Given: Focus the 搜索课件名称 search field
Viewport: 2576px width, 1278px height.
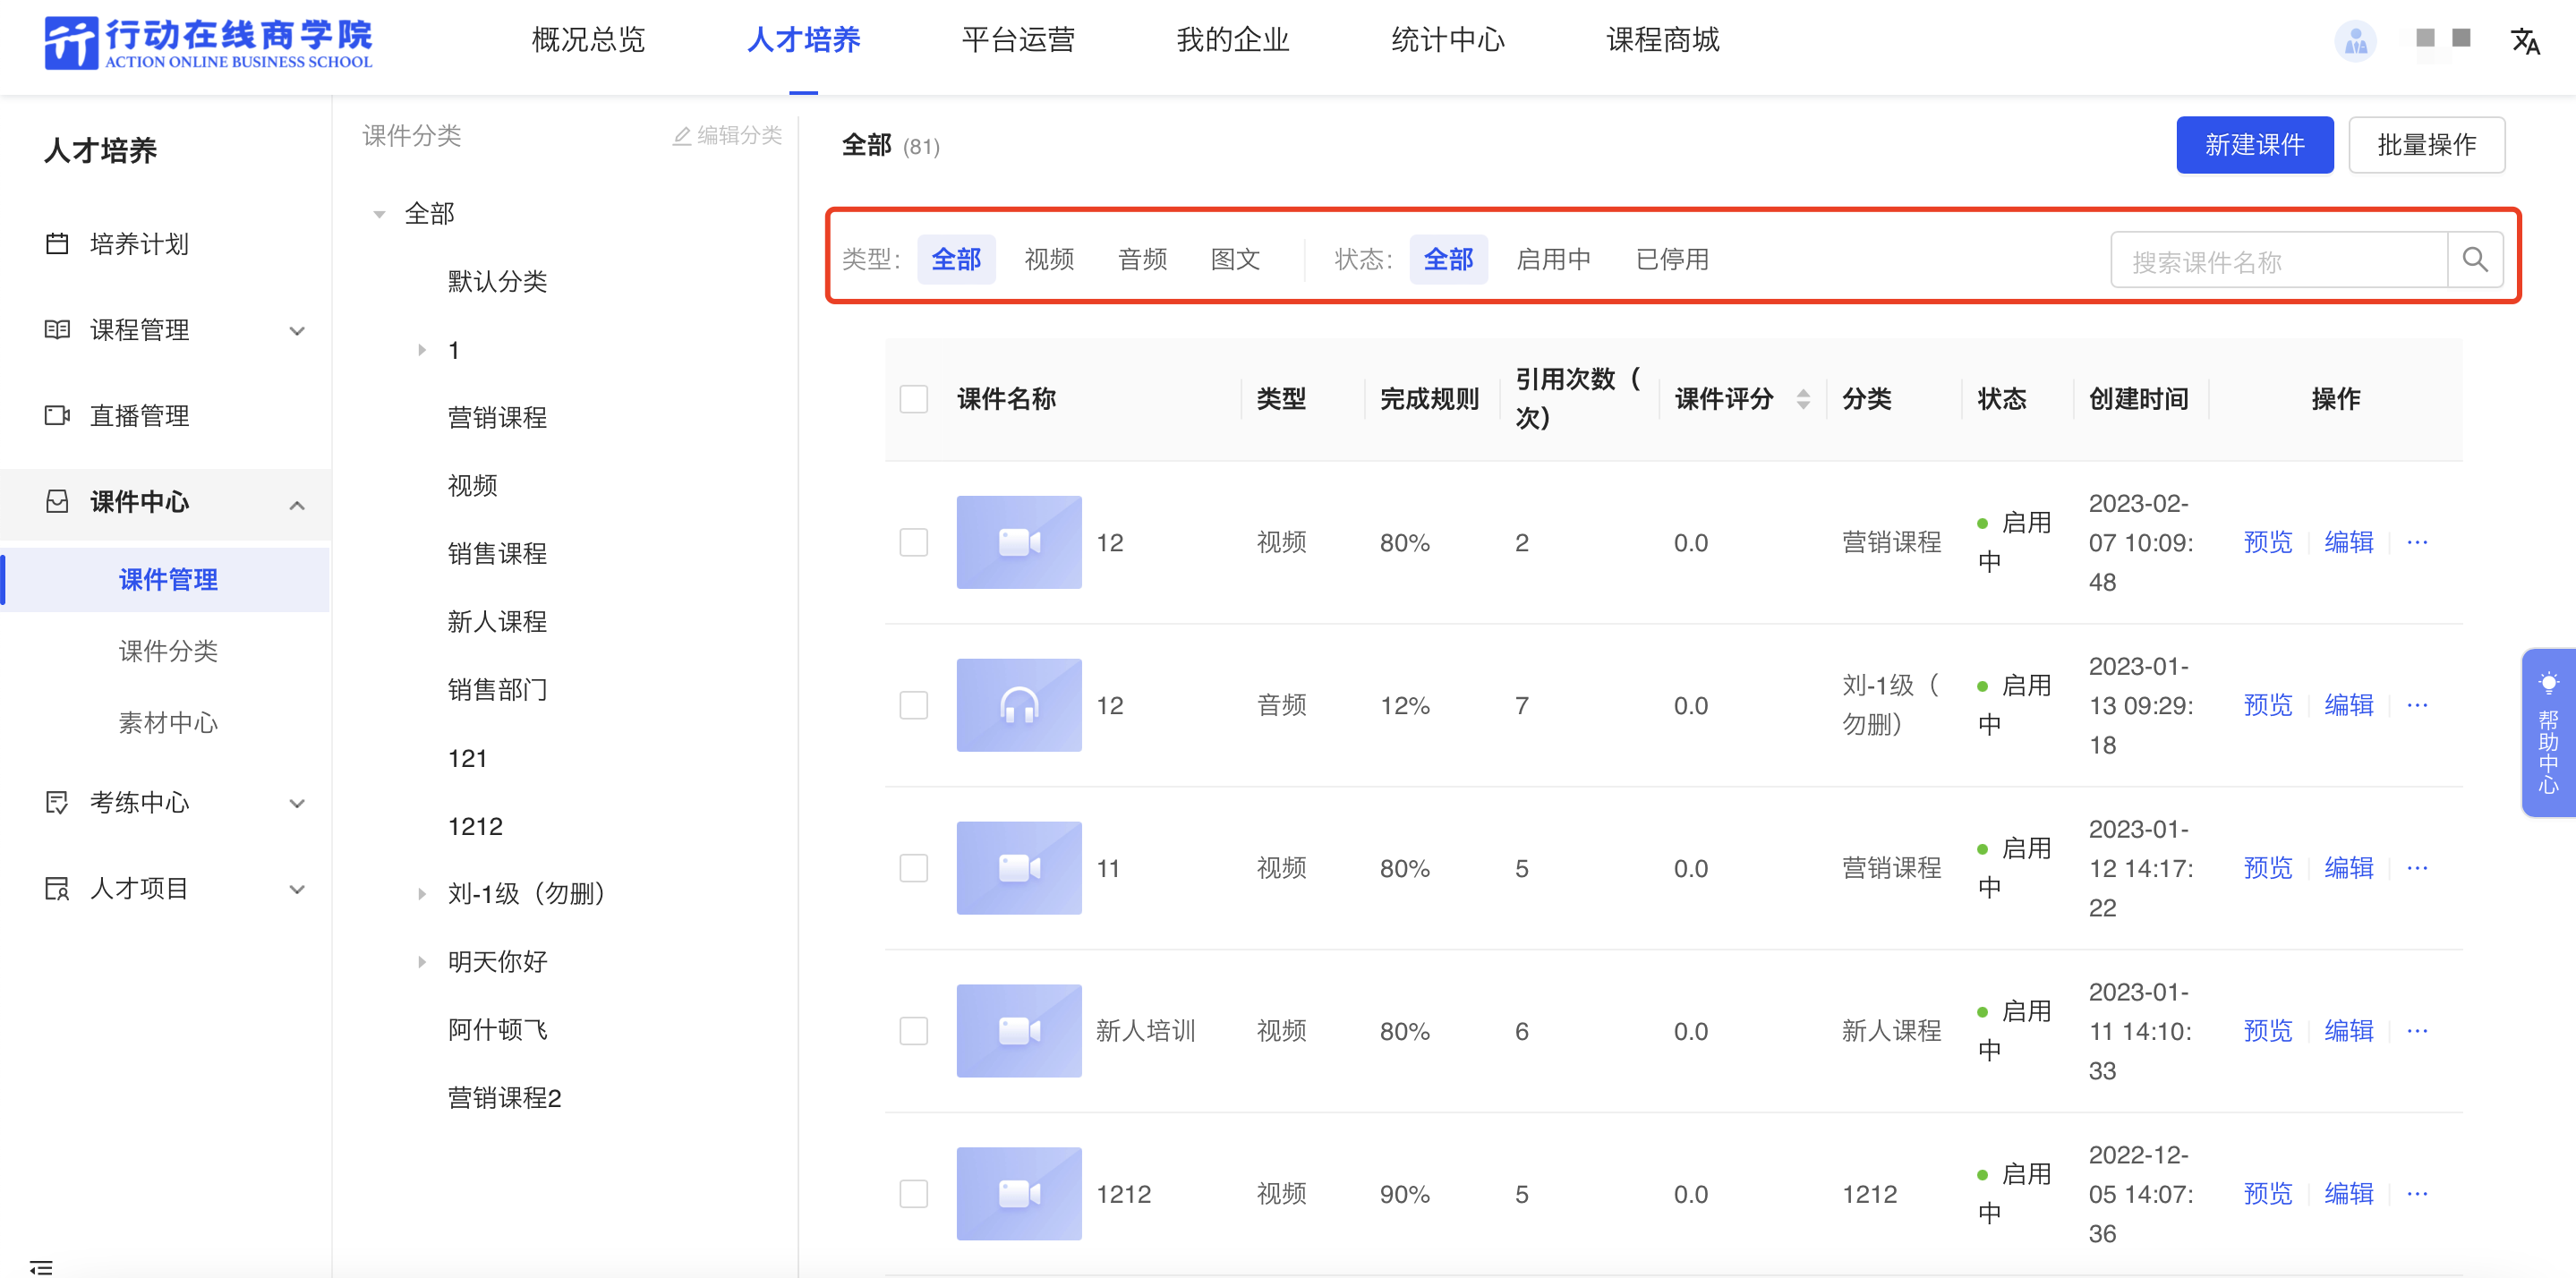Looking at the screenshot, I should [x=2279, y=260].
